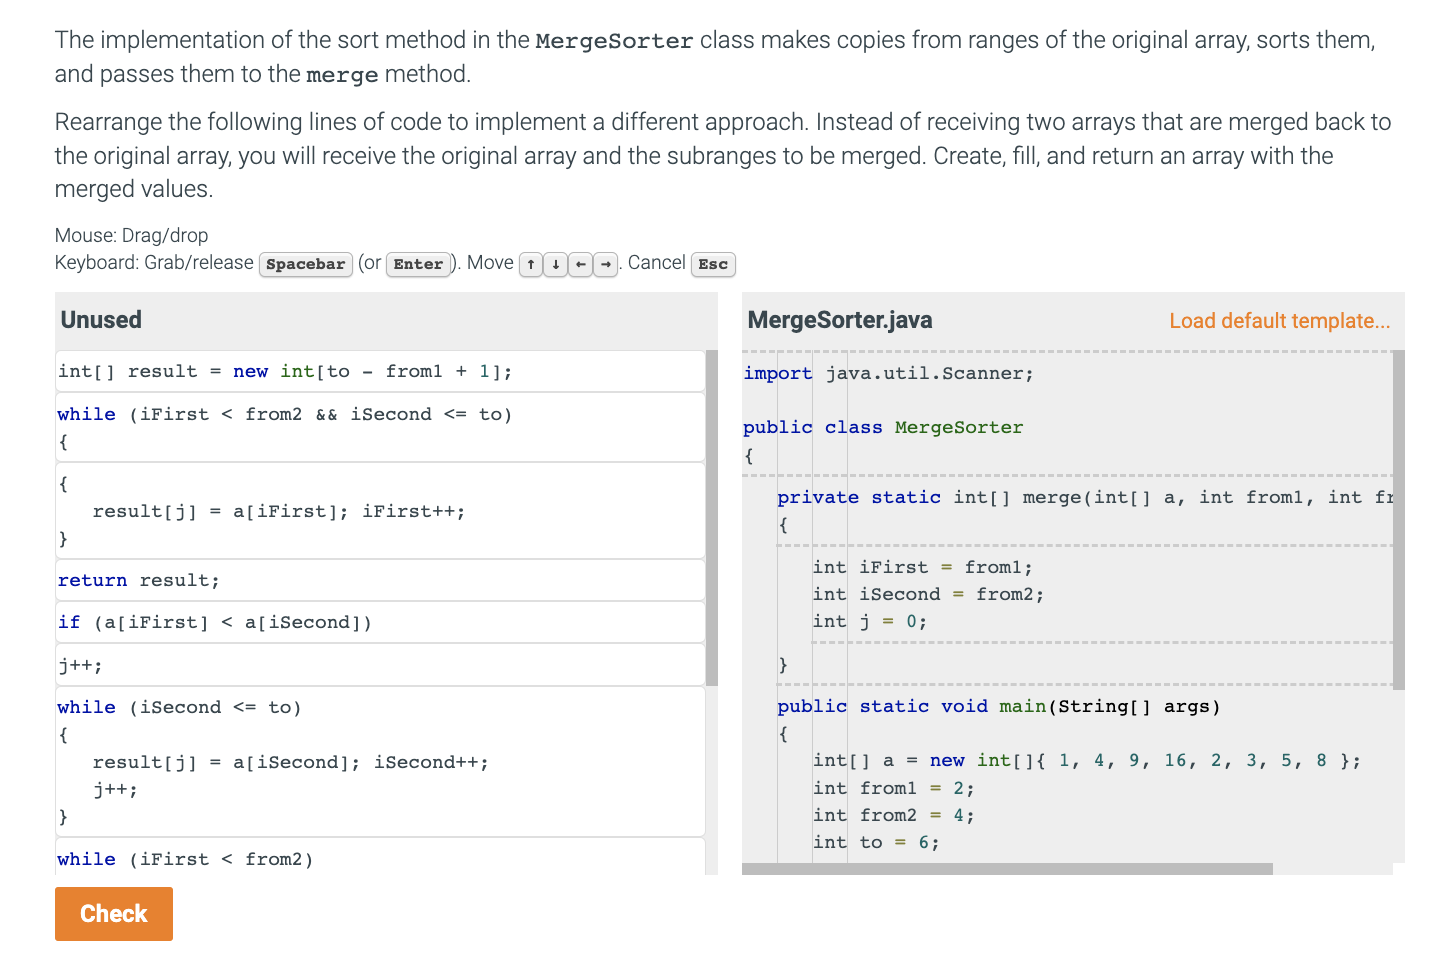
Task: Click the Spacebar key hint
Action: 306,264
